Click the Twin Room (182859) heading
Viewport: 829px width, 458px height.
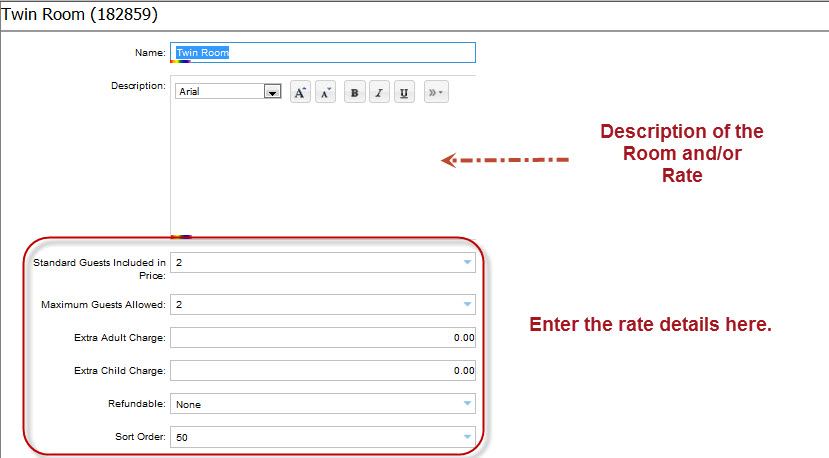(x=80, y=15)
